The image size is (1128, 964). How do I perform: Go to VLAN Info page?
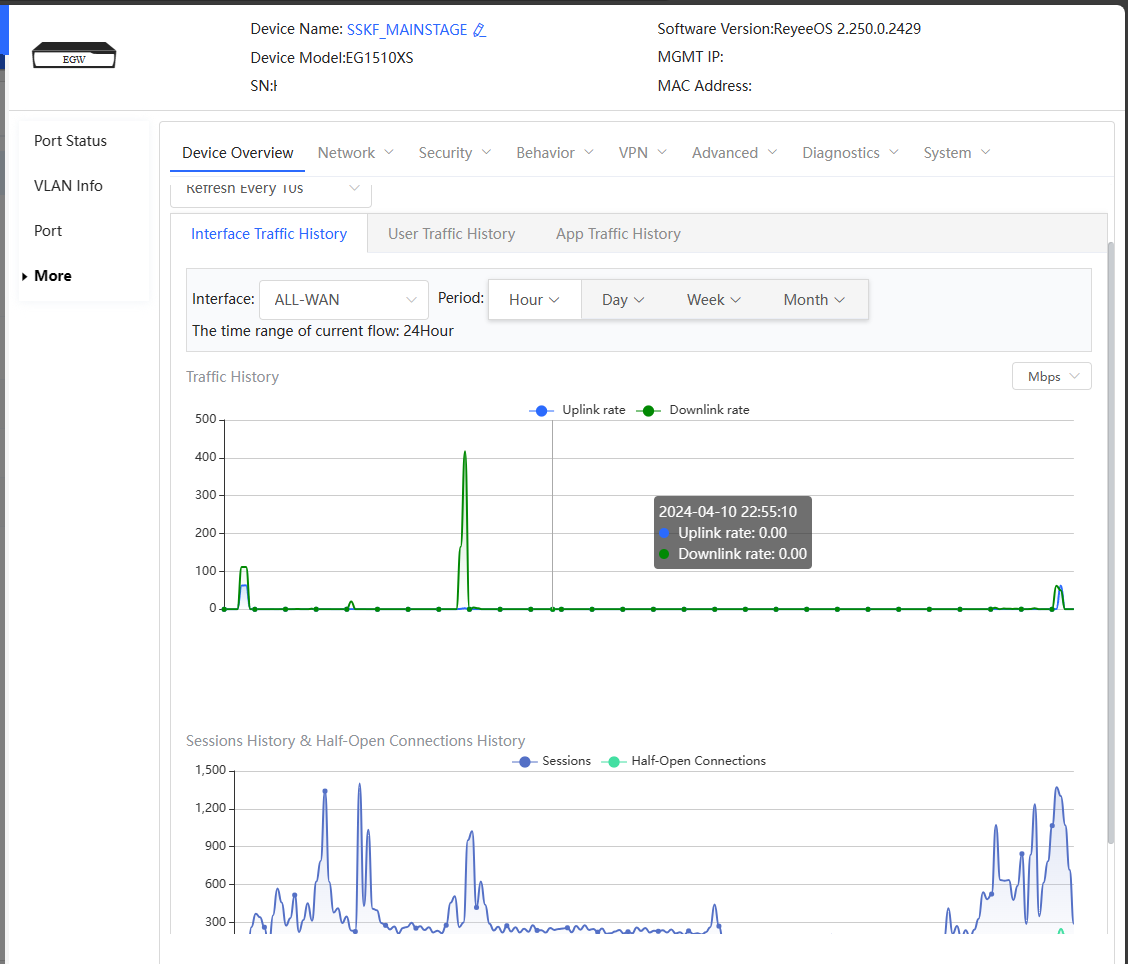click(x=68, y=186)
